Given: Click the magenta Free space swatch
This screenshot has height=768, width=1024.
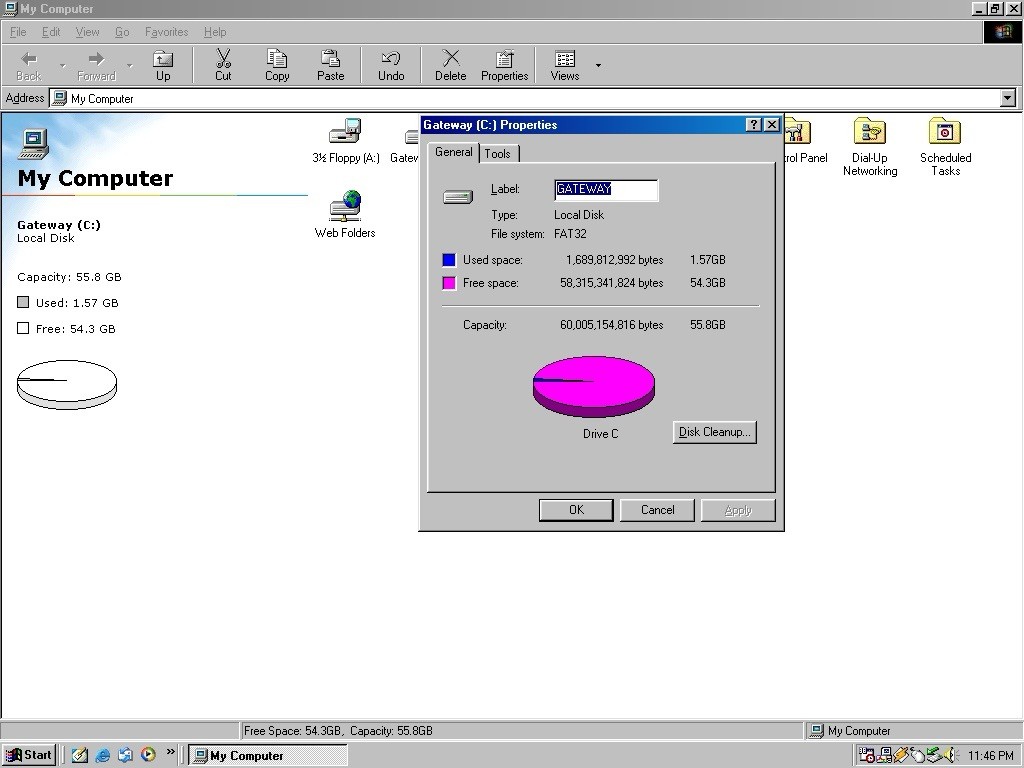Looking at the screenshot, I should [449, 283].
